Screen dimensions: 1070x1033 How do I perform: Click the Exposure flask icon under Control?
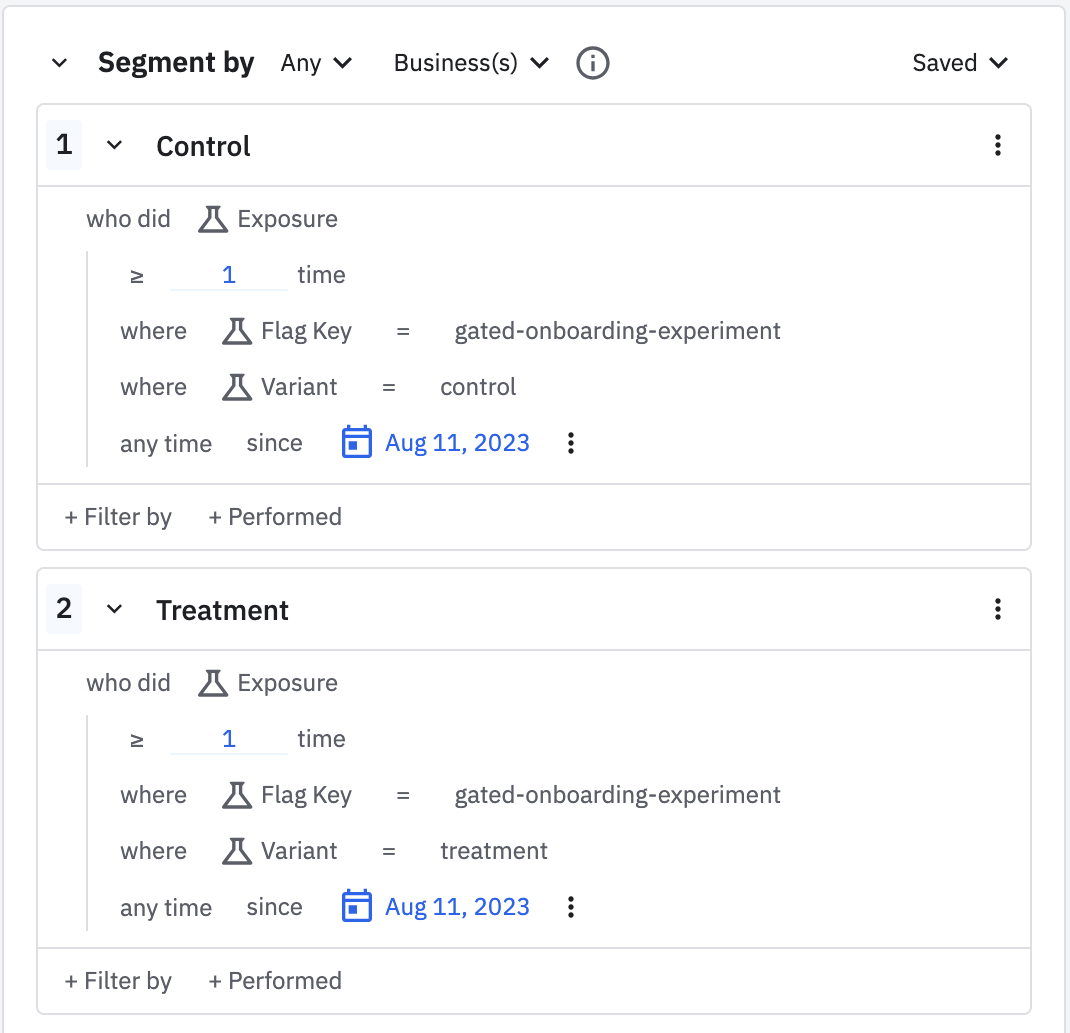click(x=213, y=219)
